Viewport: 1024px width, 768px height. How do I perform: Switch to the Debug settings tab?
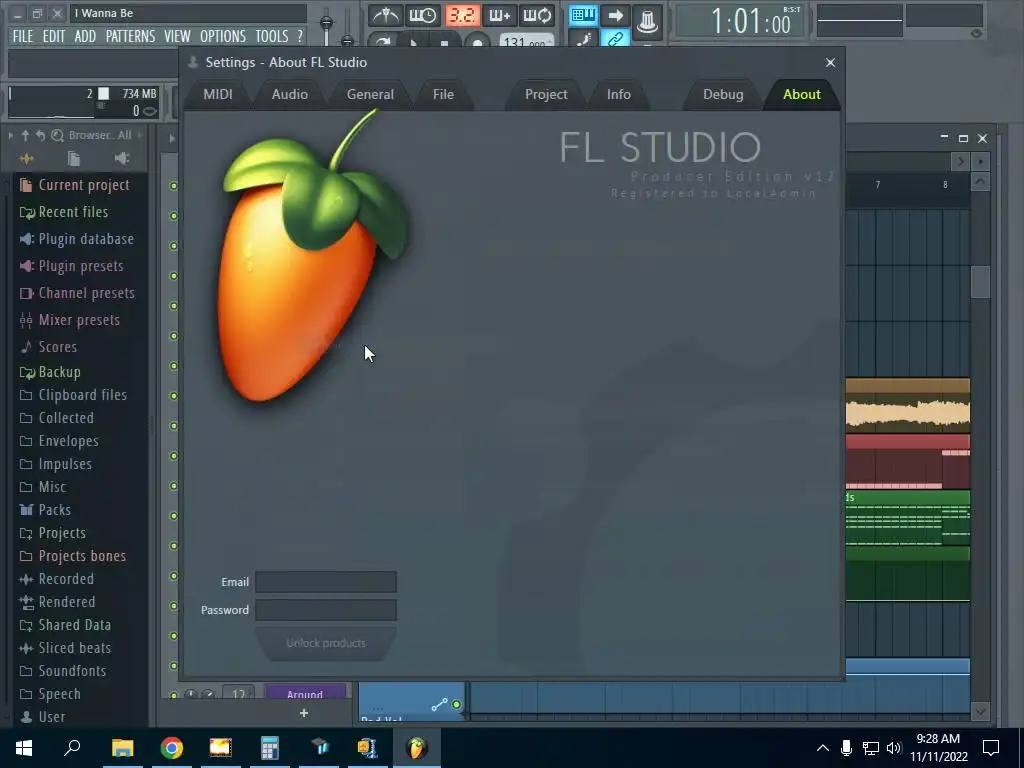[723, 94]
